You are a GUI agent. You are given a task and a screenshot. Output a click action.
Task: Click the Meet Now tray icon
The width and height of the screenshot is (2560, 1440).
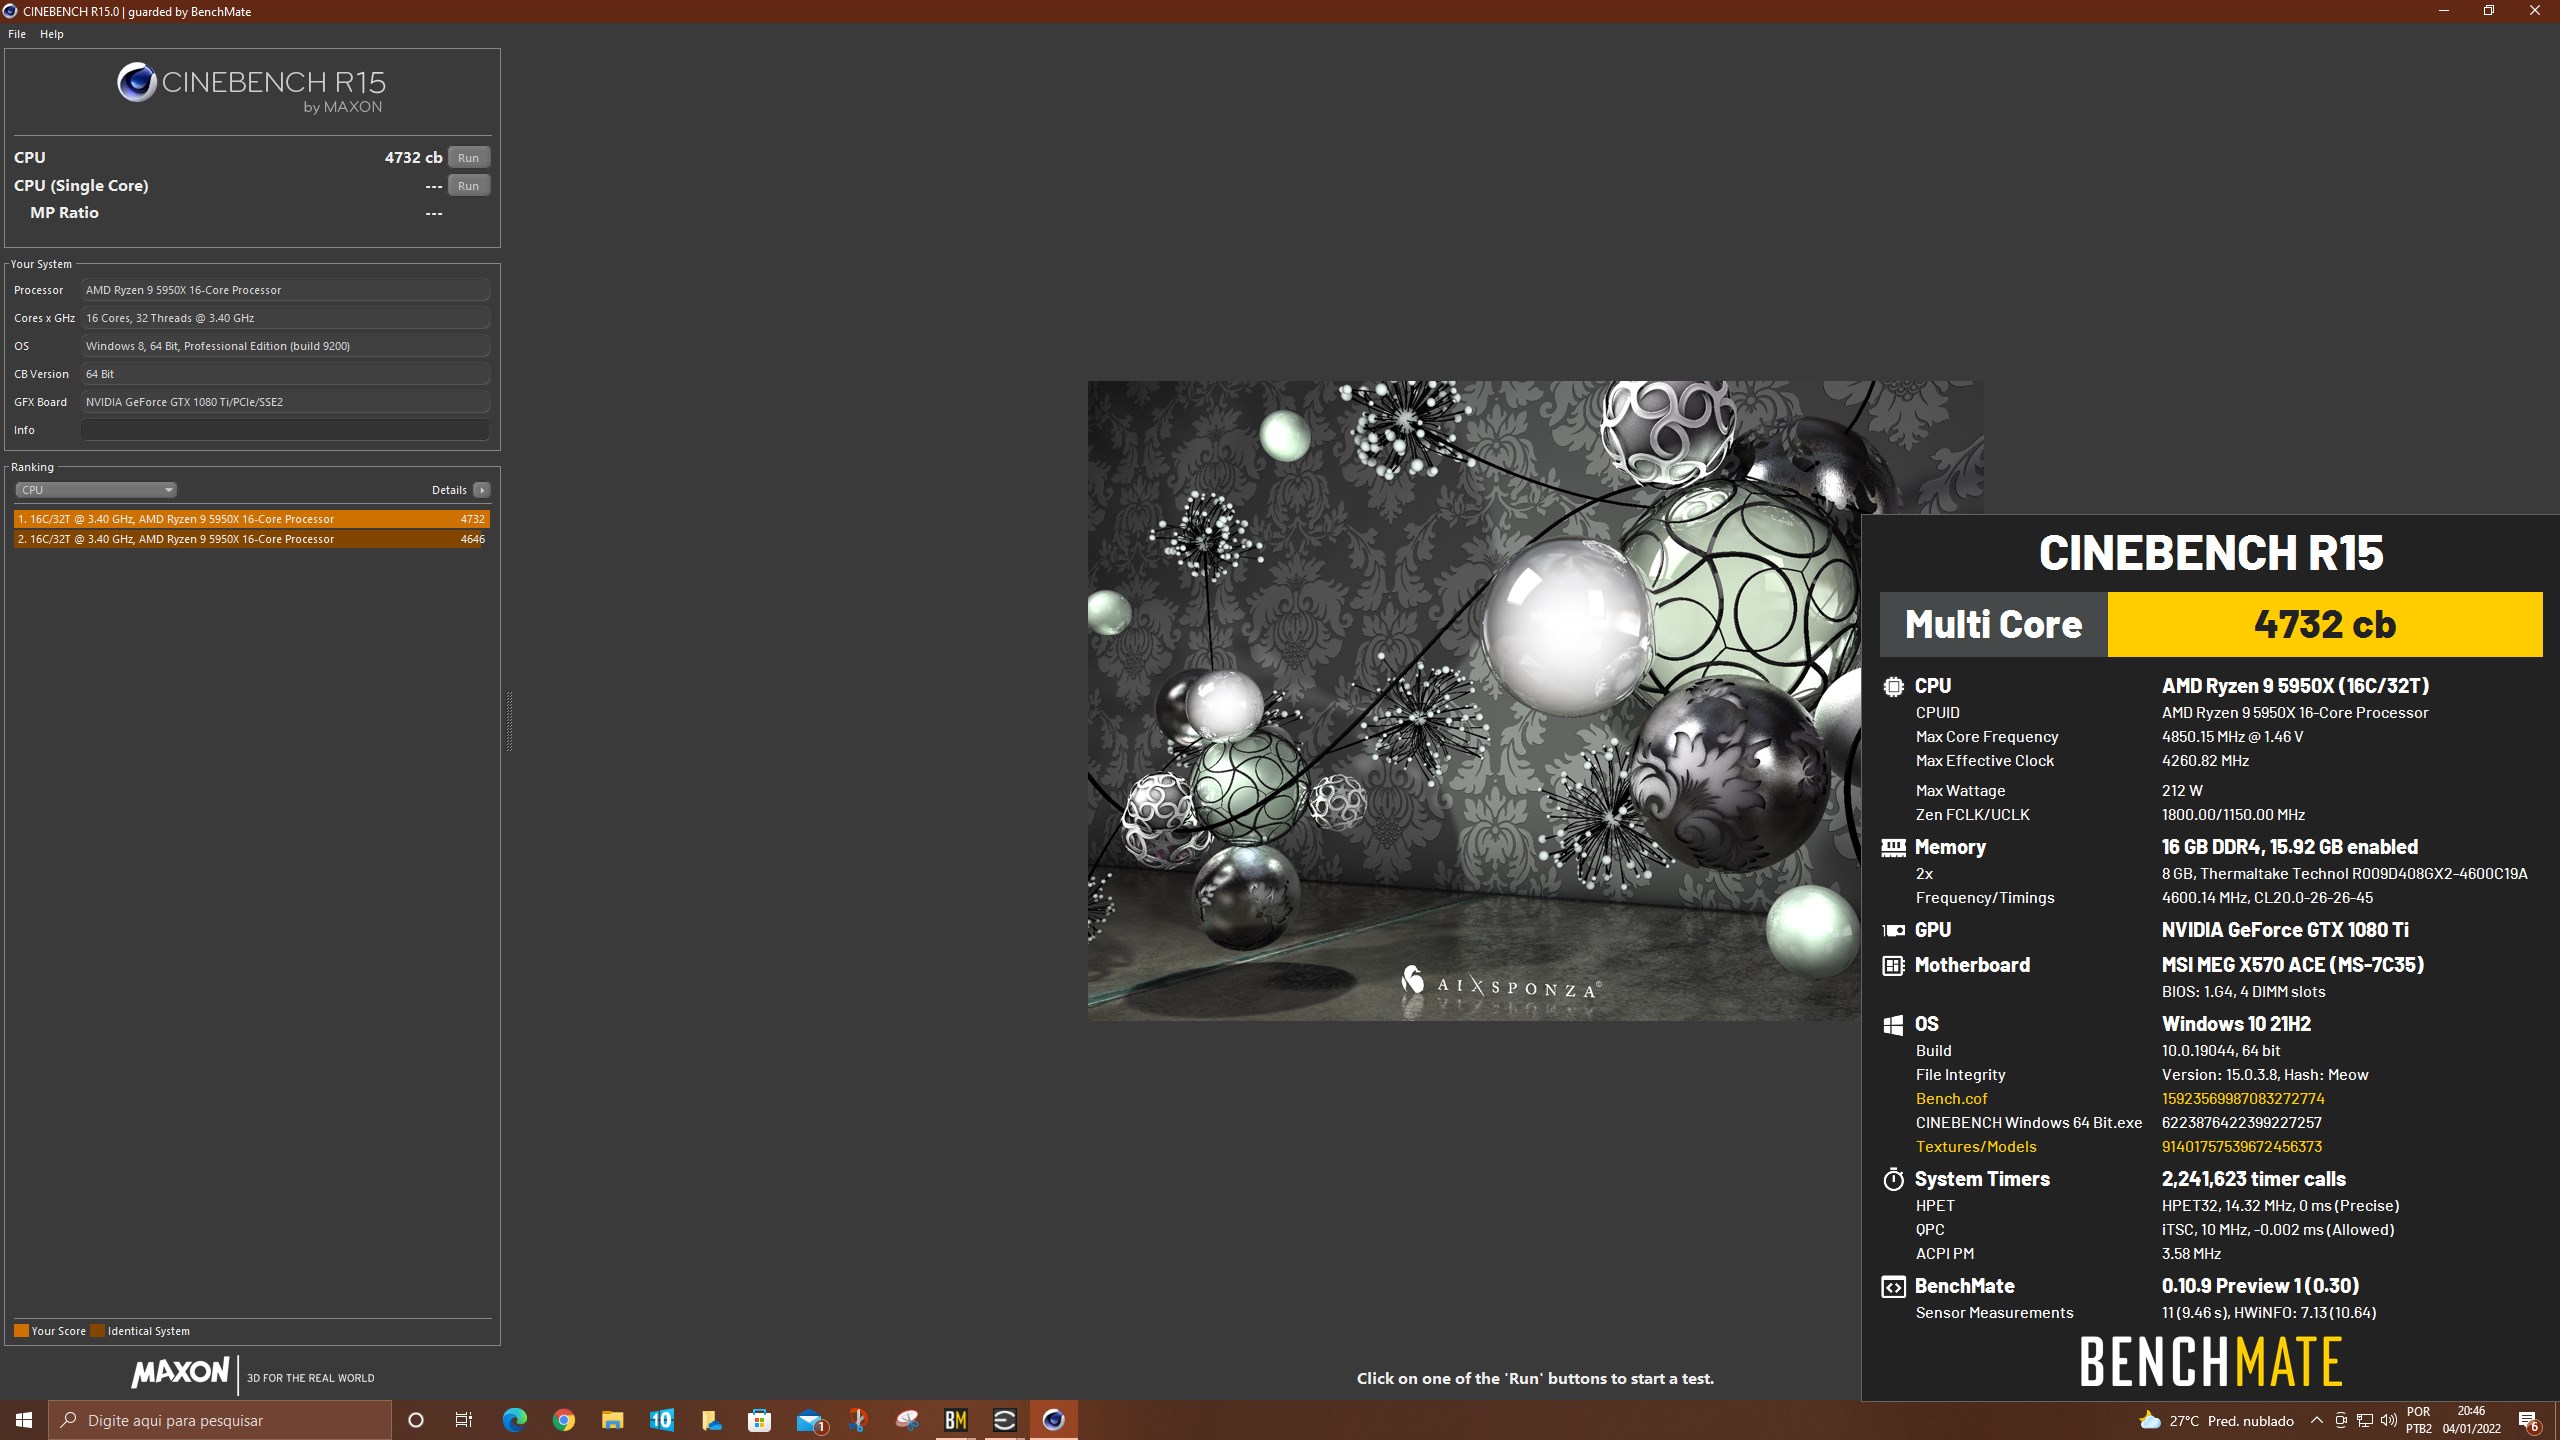(2341, 1420)
